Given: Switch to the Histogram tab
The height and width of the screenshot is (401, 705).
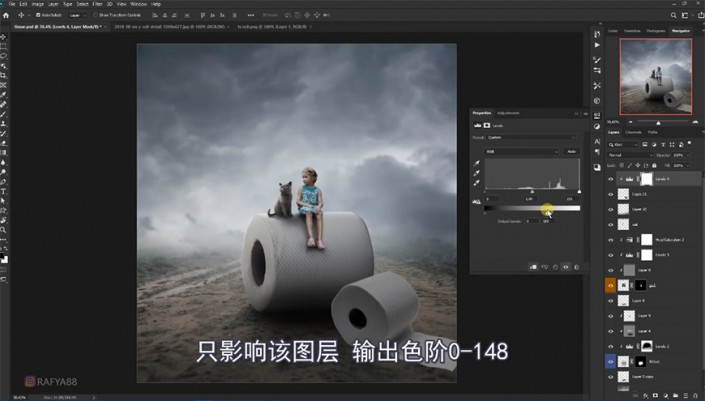Looking at the screenshot, I should (x=656, y=31).
